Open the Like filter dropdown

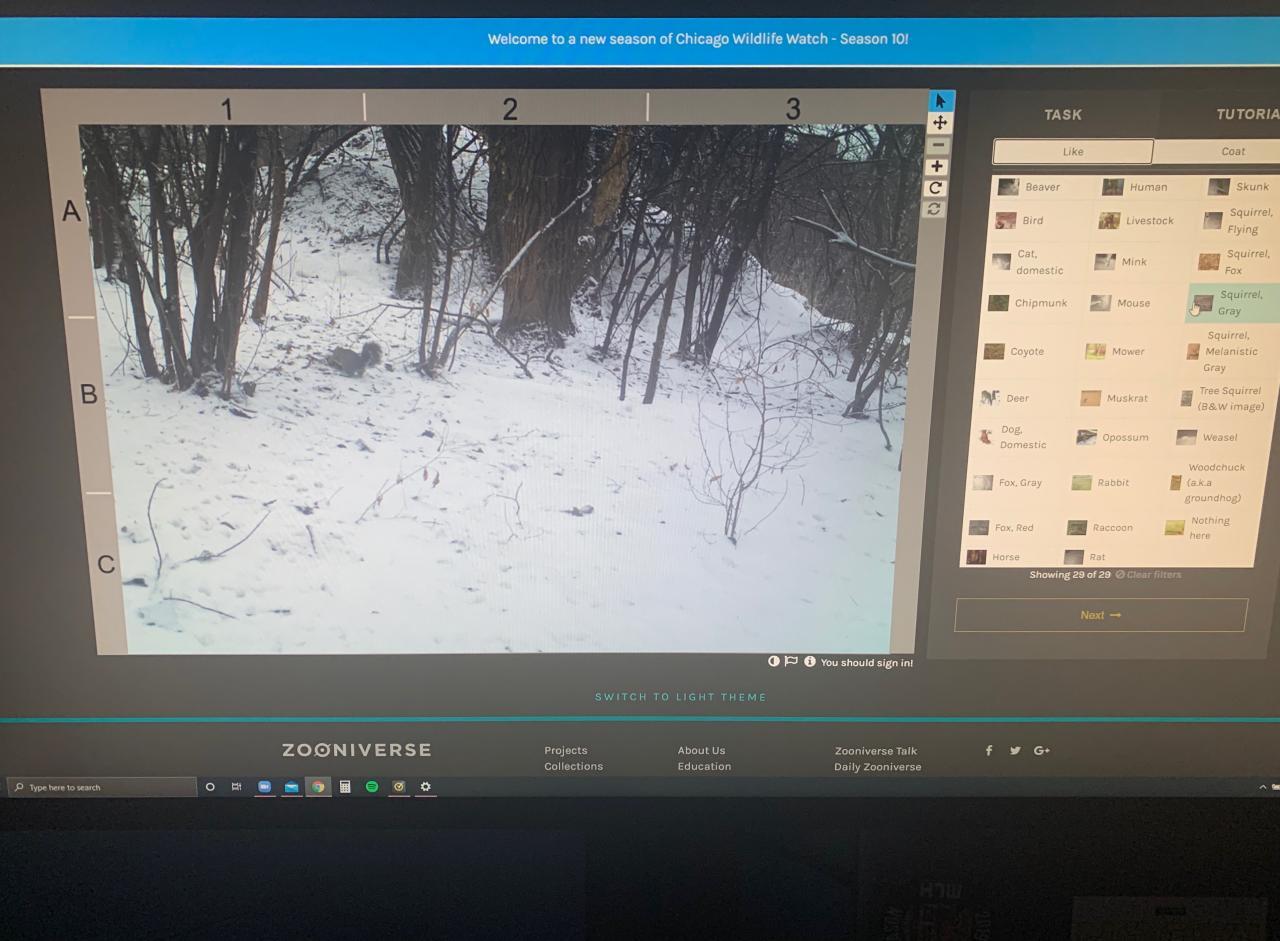click(1073, 151)
